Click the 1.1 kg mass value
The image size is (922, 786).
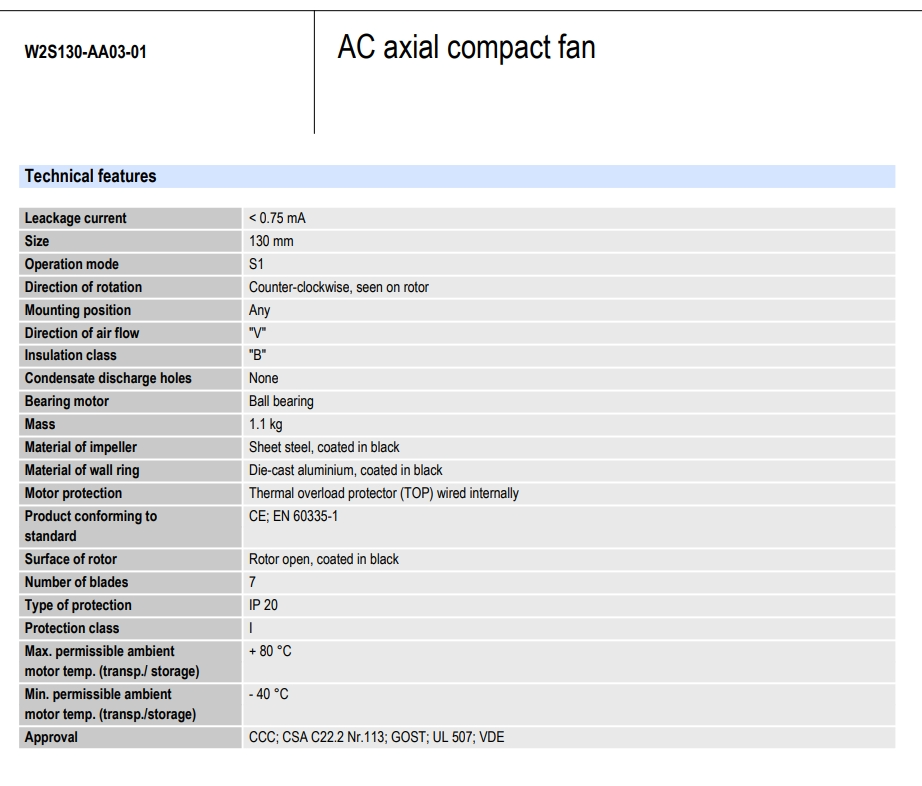(x=266, y=424)
